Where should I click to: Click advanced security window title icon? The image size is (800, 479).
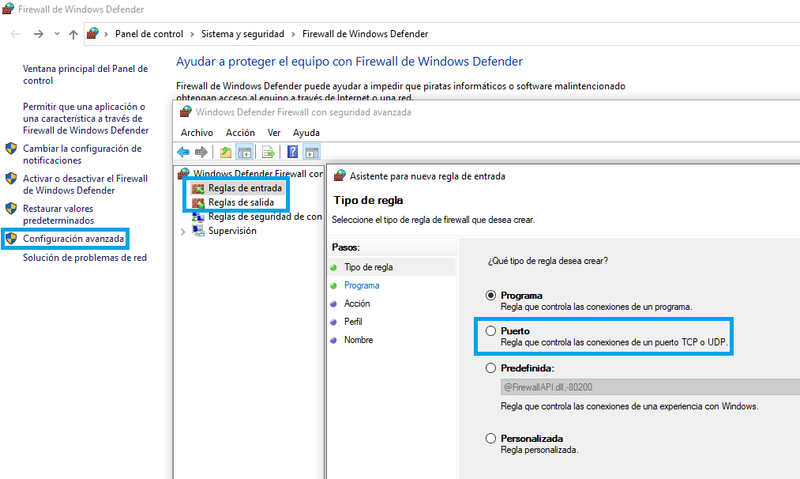coord(186,111)
